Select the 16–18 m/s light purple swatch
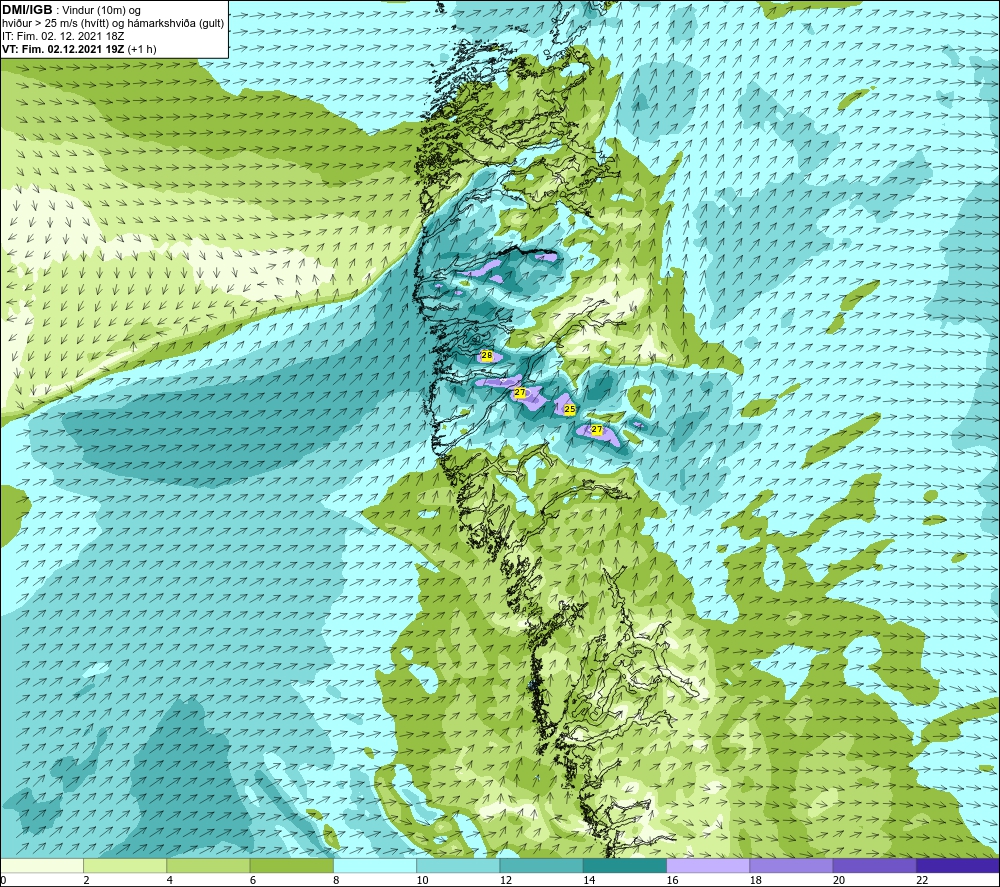This screenshot has height=887, width=1000. click(x=709, y=866)
